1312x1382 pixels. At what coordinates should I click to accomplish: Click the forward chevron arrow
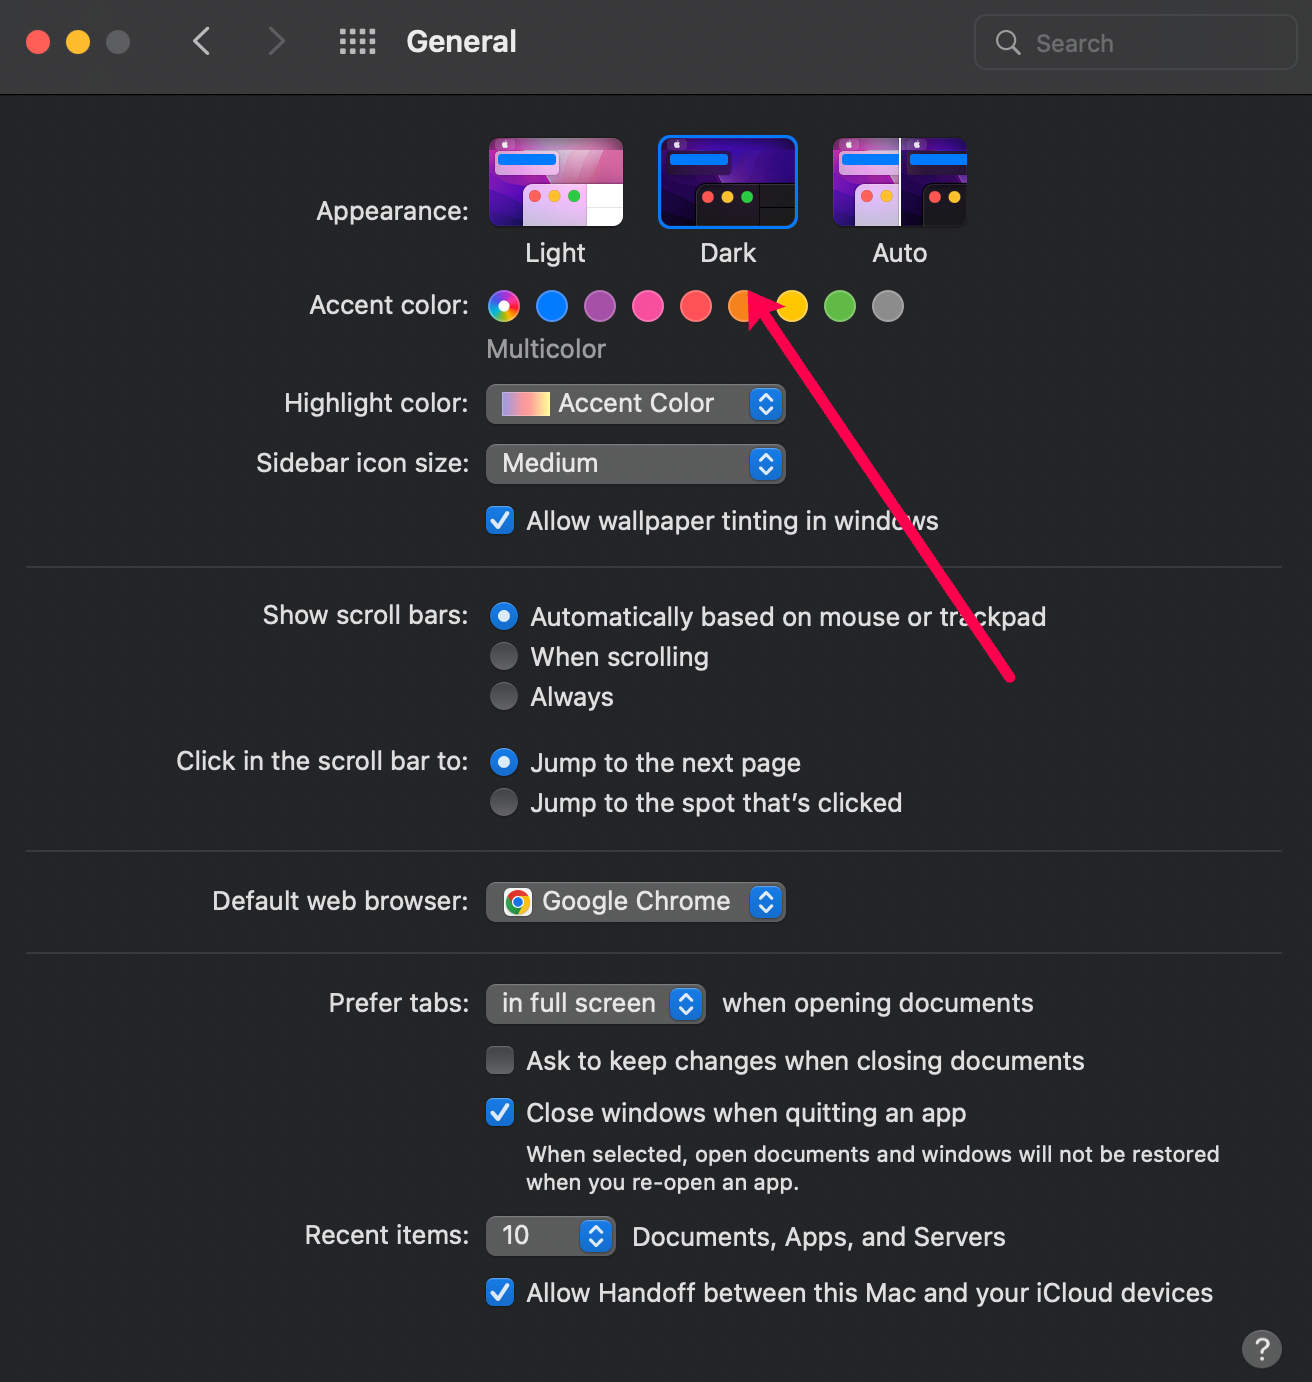[277, 42]
